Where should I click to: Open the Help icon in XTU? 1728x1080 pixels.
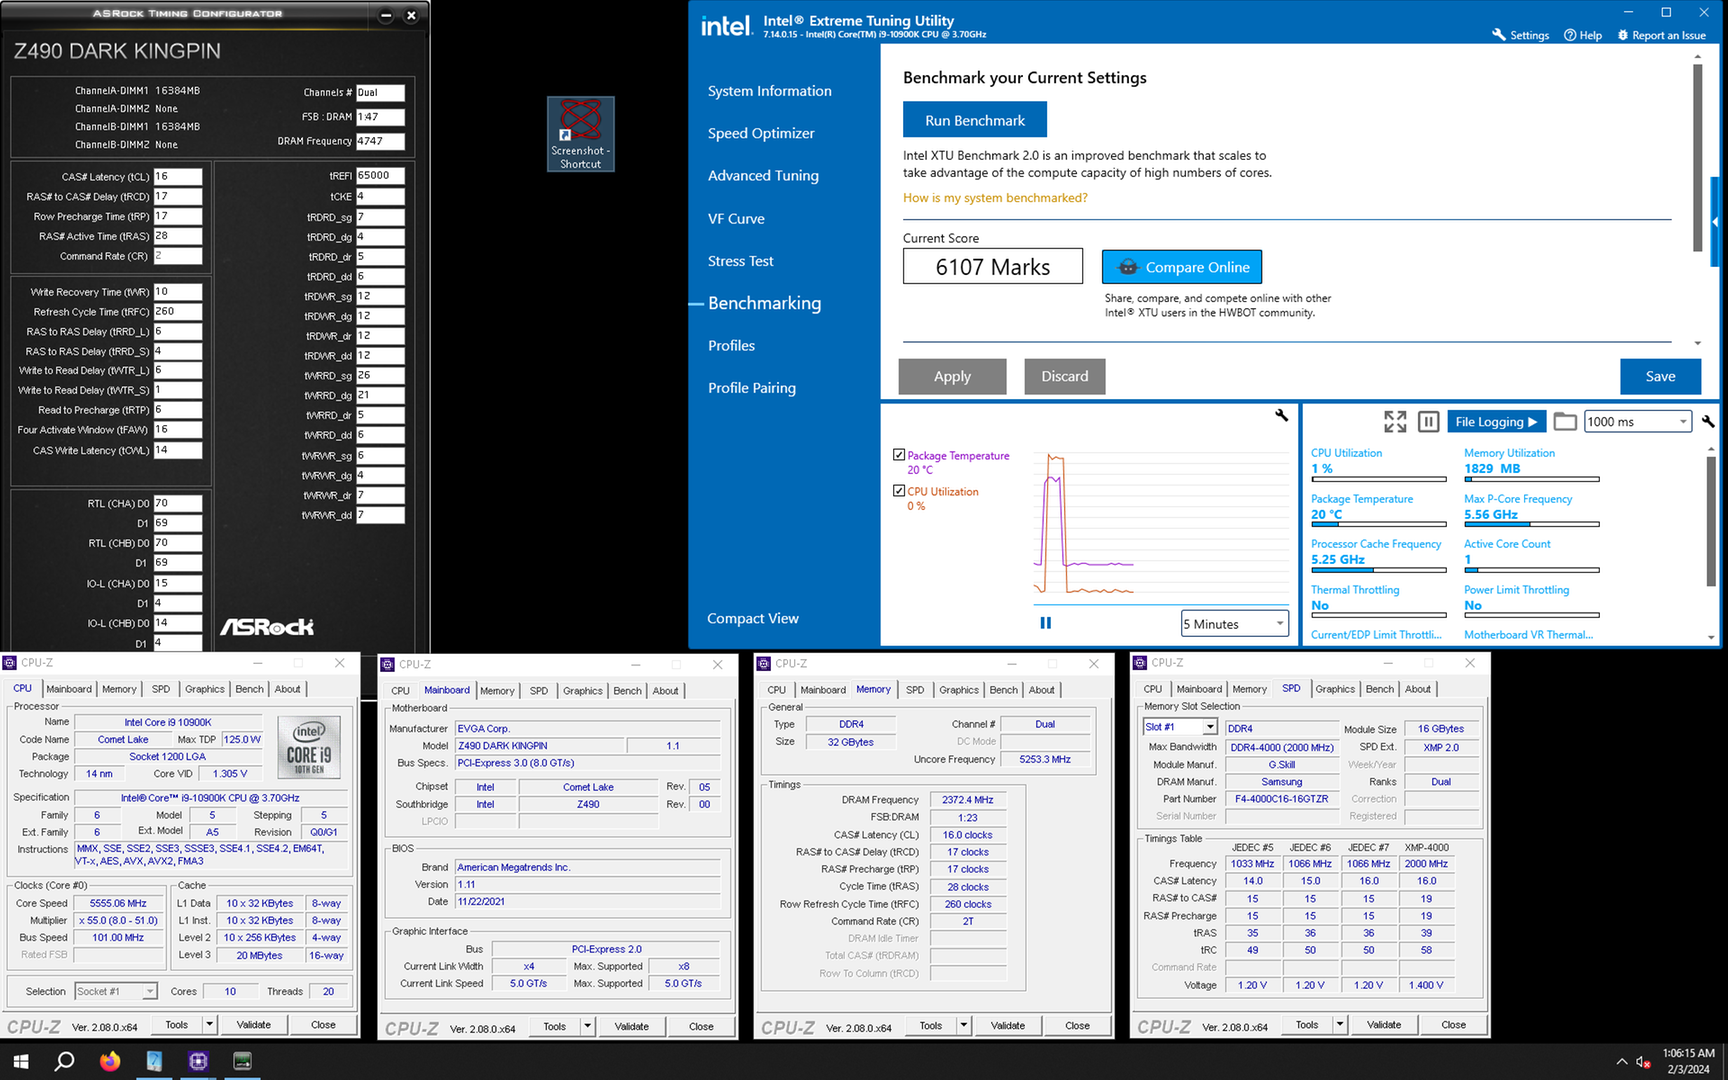1570,35
